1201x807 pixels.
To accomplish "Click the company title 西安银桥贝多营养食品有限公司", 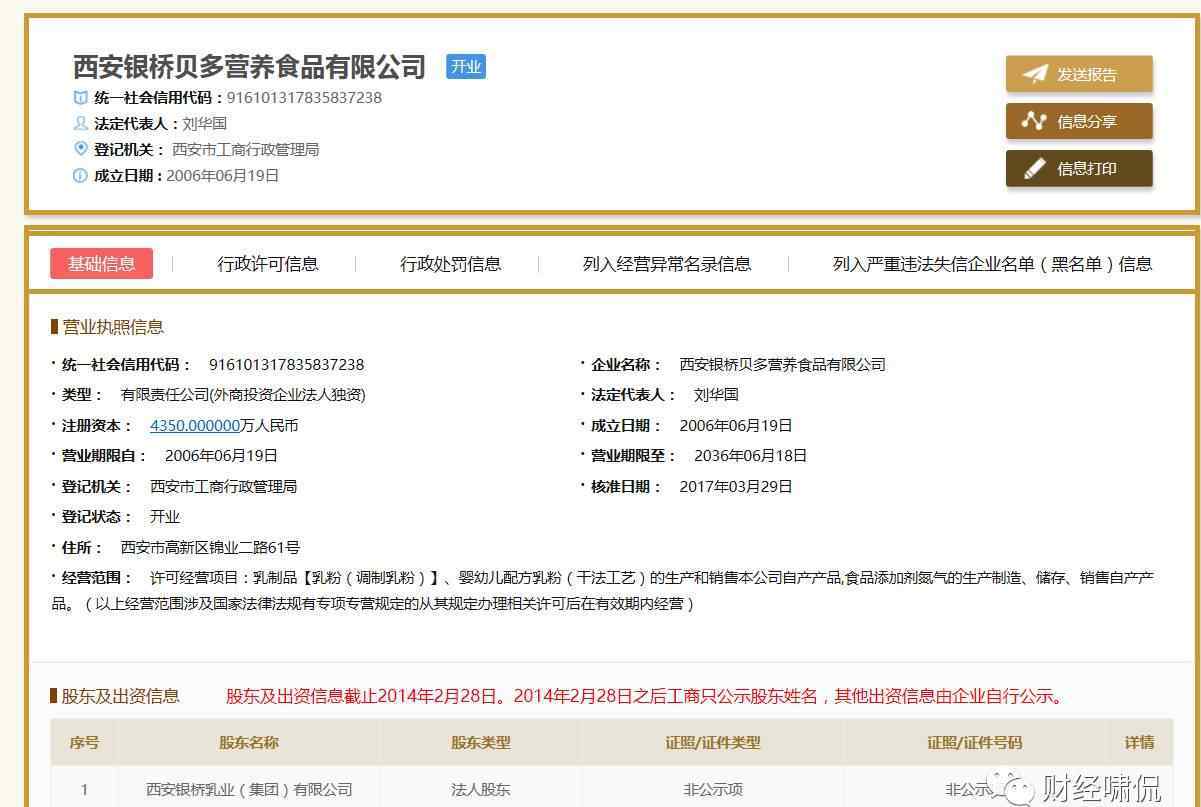I will click(x=250, y=67).
